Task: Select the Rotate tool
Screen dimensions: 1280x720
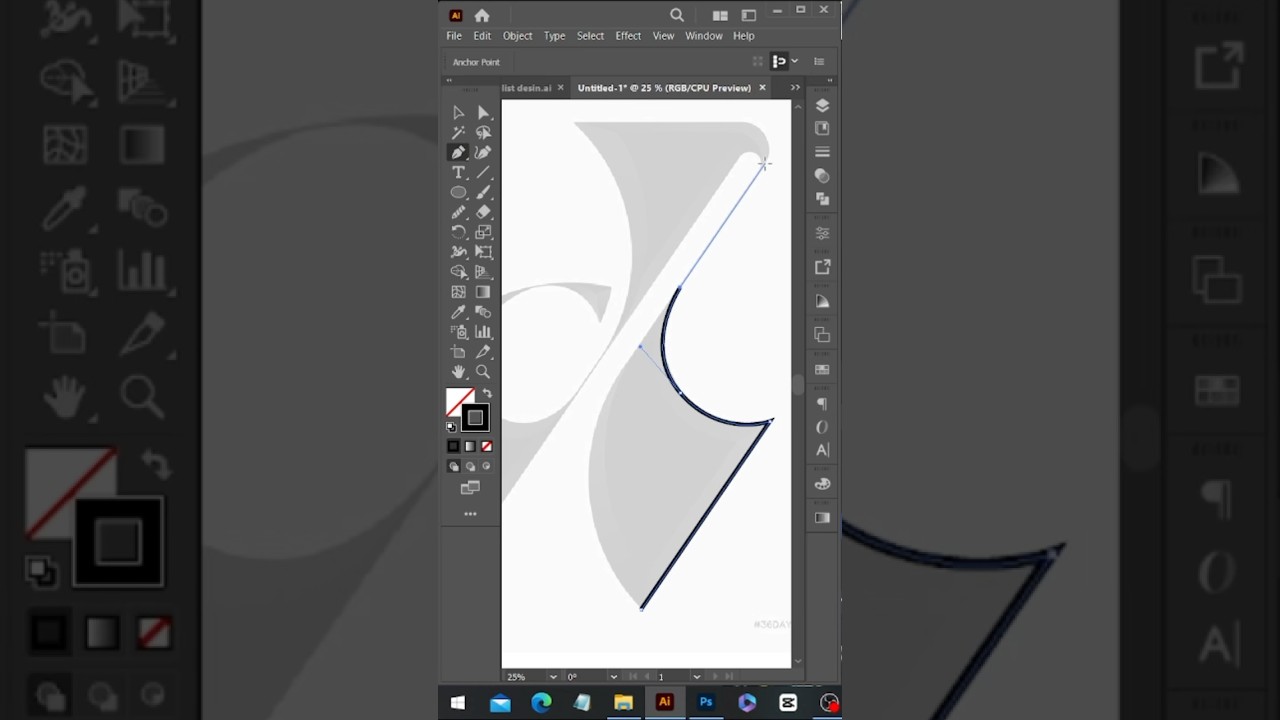Action: (458, 232)
